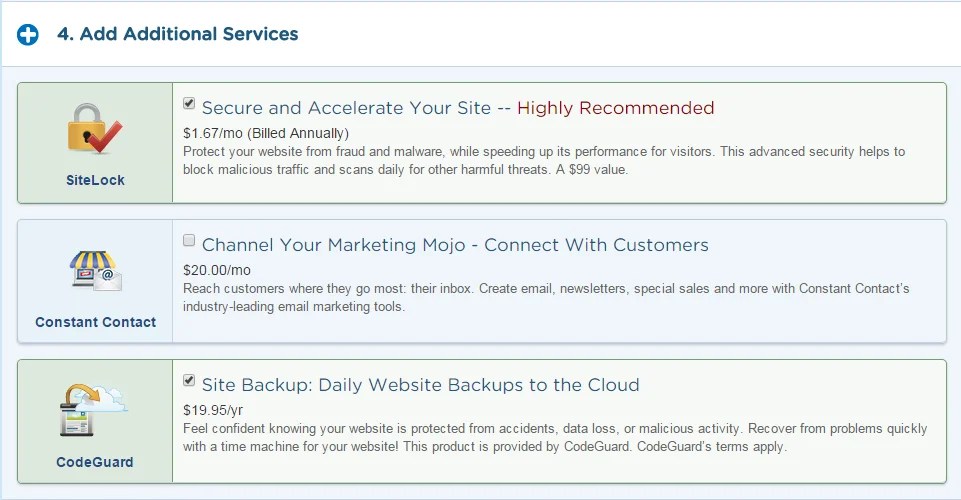
Task: Click the $1.67/mo Billed Annually price
Action: pyautogui.click(x=266, y=133)
